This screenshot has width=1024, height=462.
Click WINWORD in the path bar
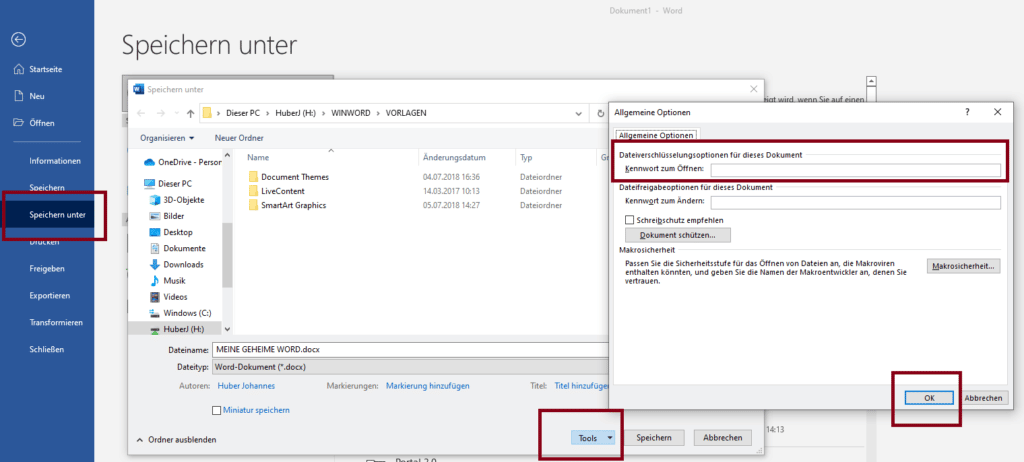pyautogui.click(x=351, y=113)
